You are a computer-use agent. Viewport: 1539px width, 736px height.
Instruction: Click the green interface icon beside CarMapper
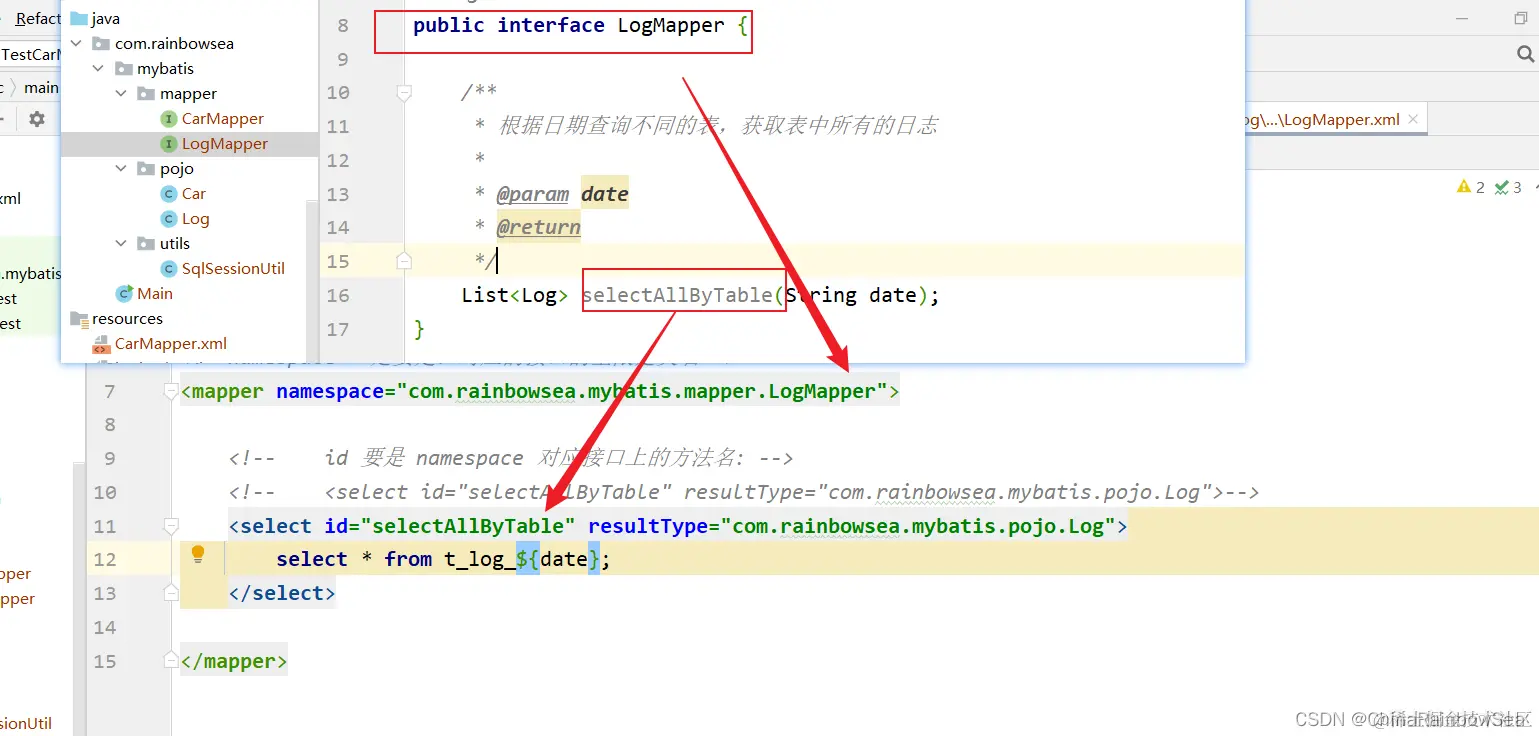pos(169,118)
